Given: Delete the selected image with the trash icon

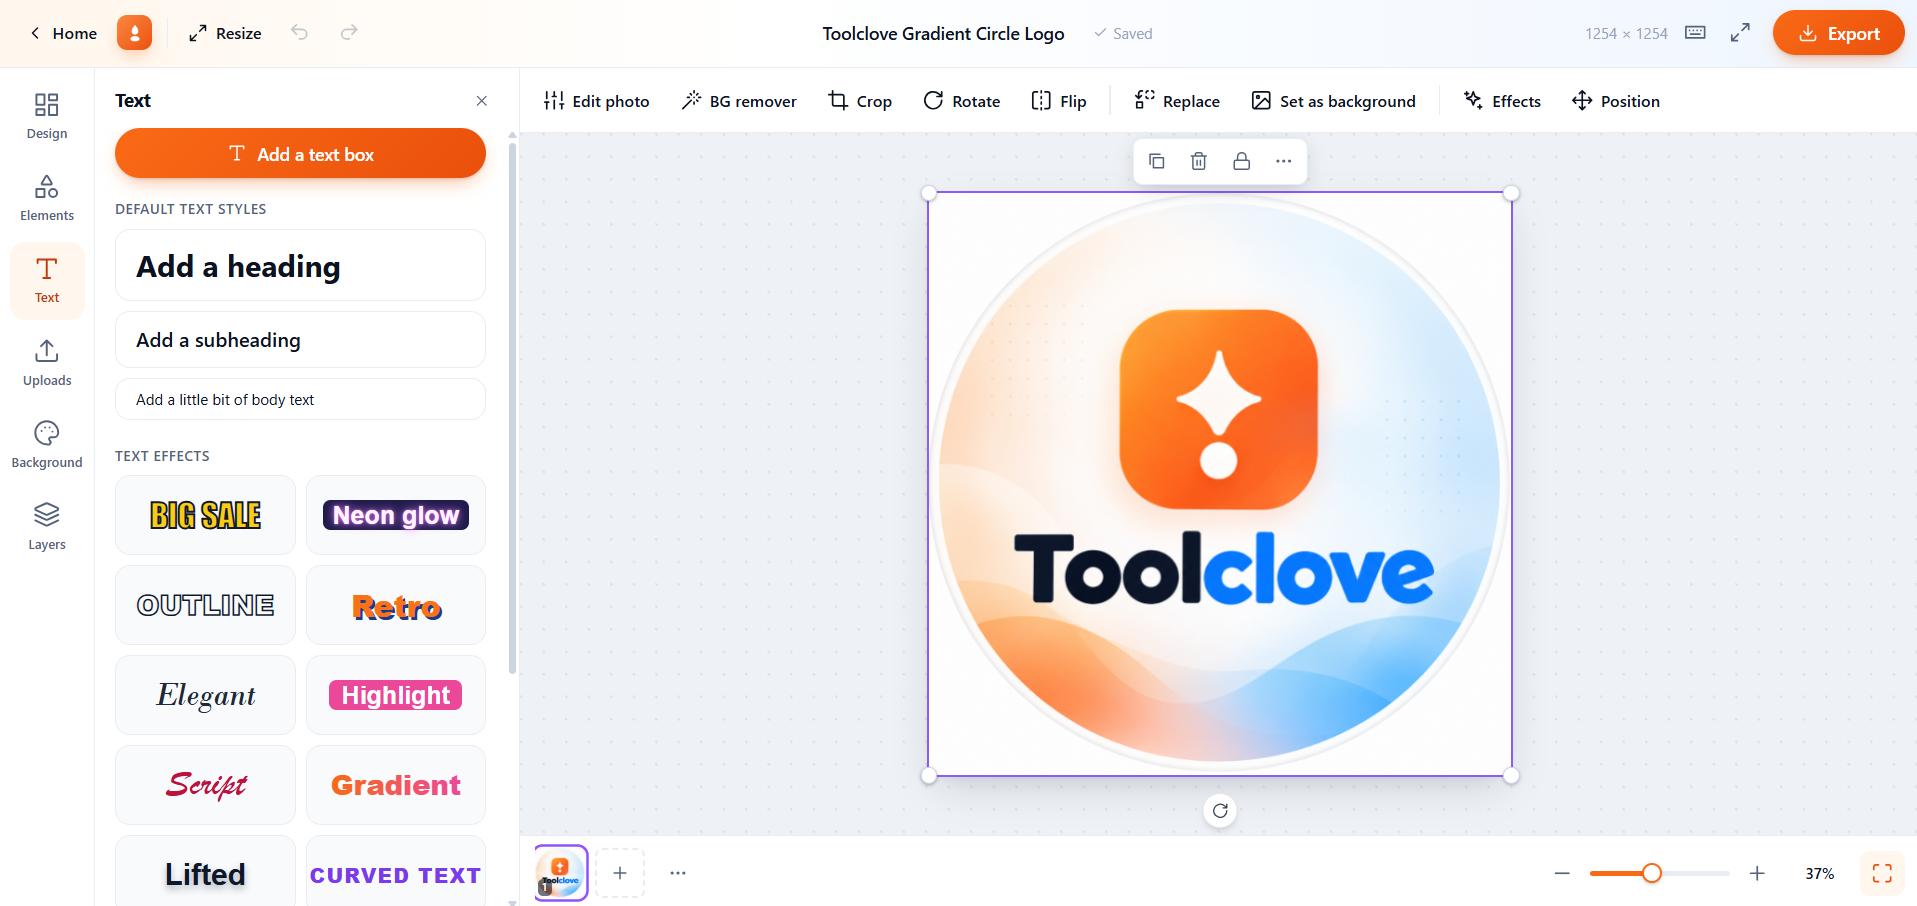Looking at the screenshot, I should (x=1199, y=161).
